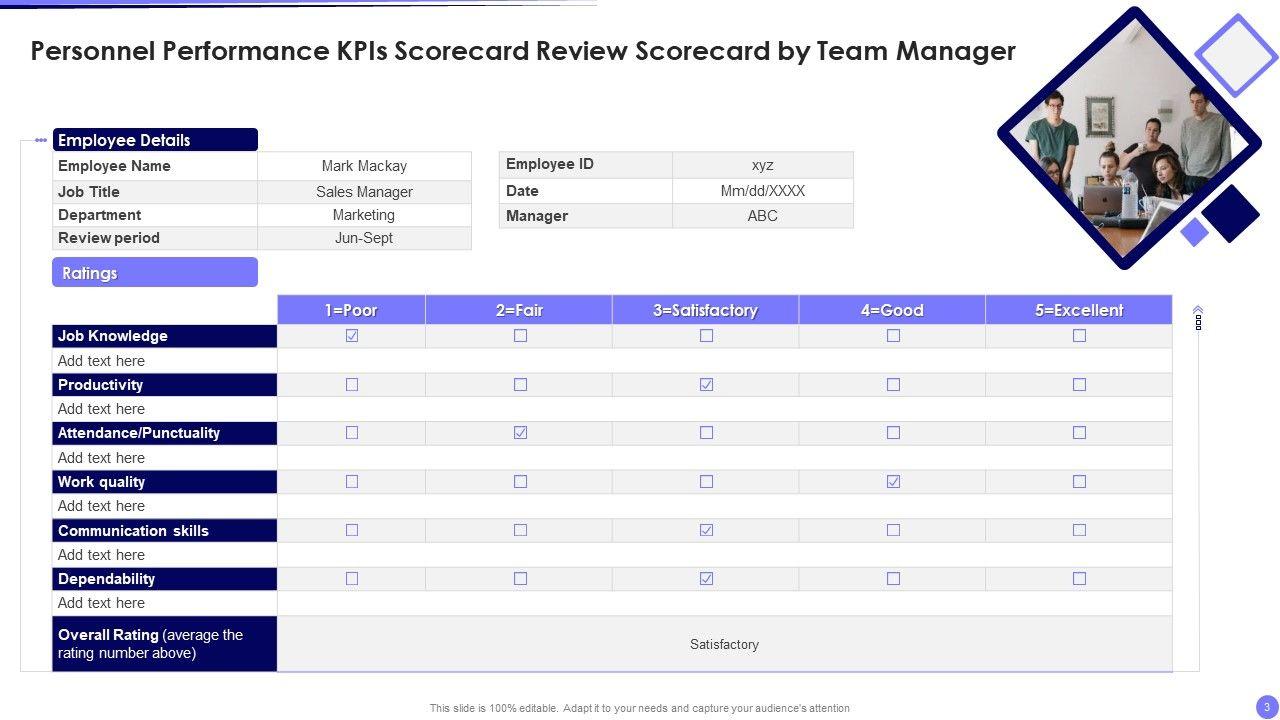This screenshot has width=1280, height=720.
Task: Select Work quality 4=Good checkbox
Action: coord(893,482)
